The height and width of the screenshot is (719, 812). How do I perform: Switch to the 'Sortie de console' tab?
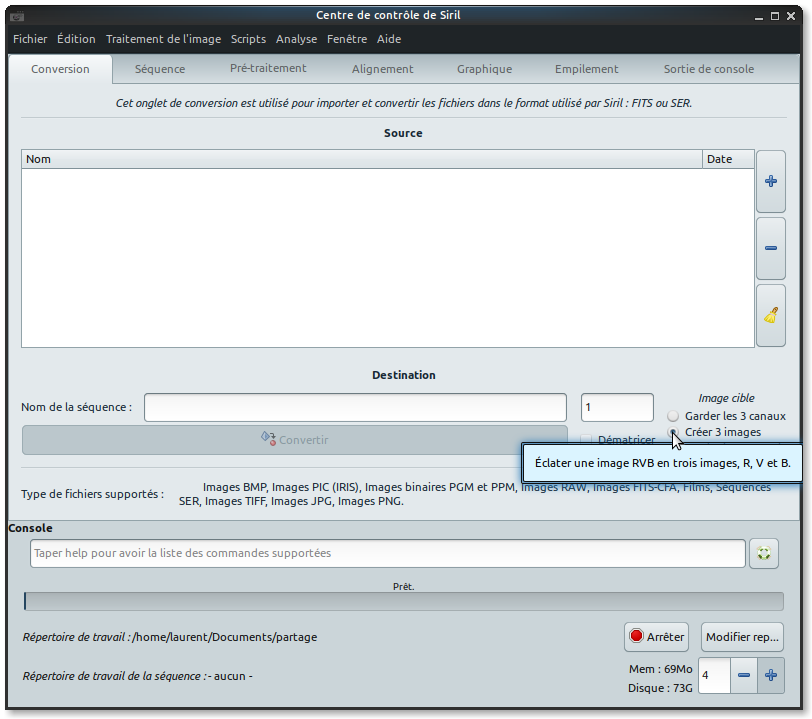[708, 69]
